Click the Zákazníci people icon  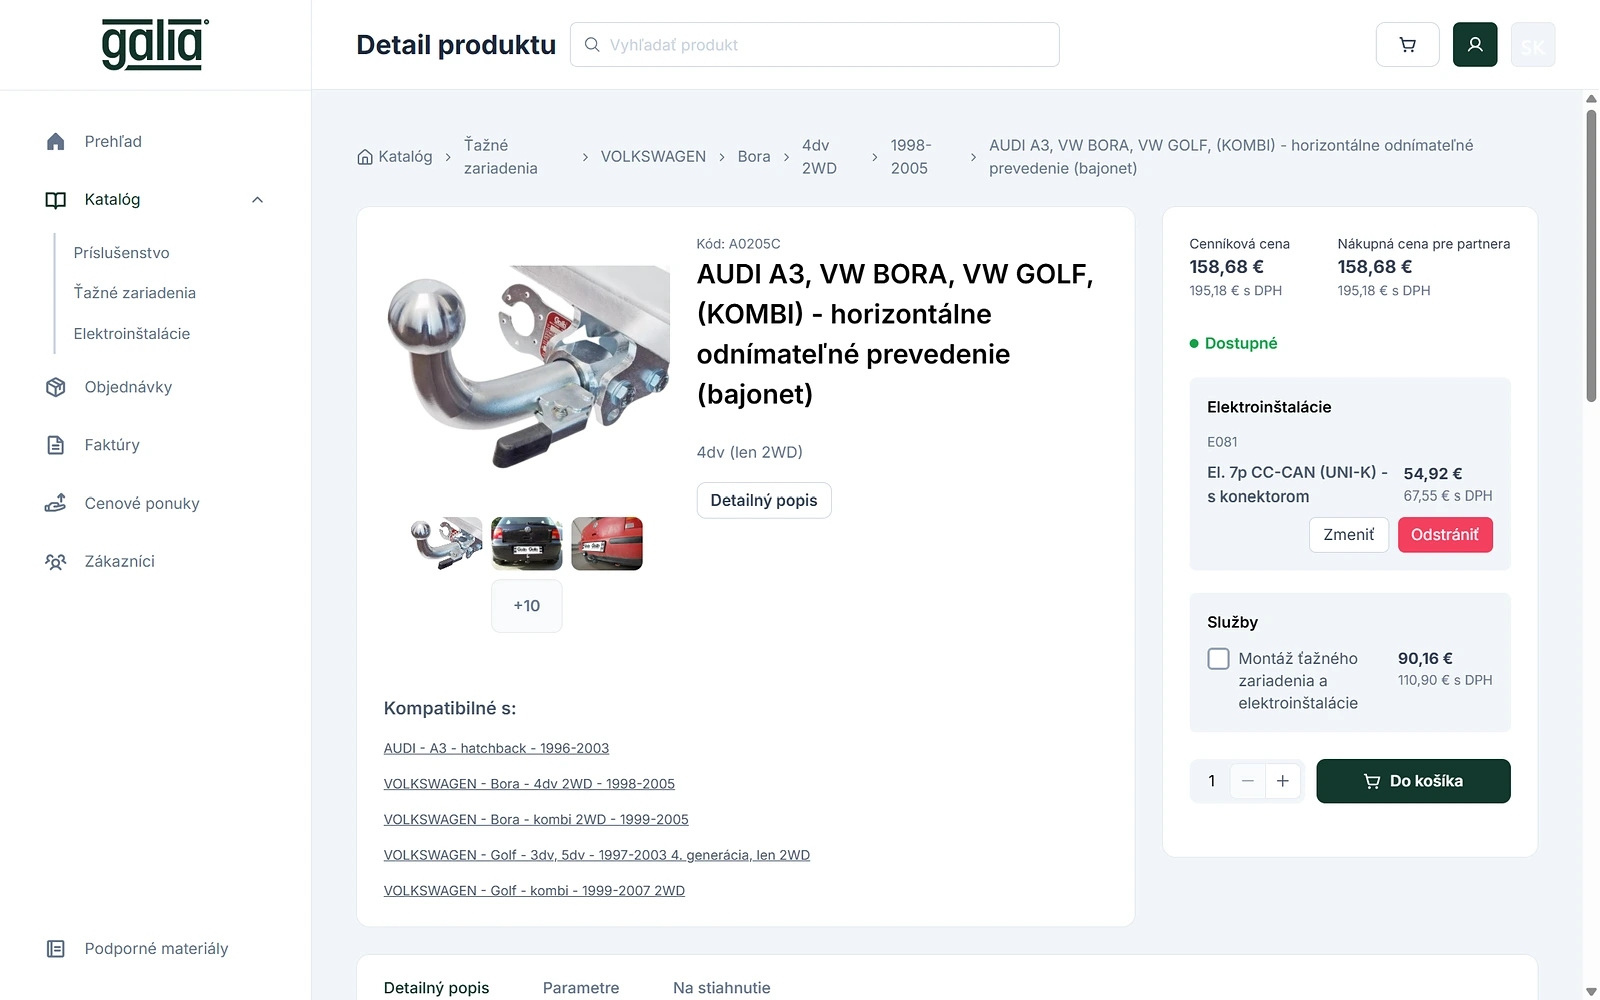[x=56, y=561]
